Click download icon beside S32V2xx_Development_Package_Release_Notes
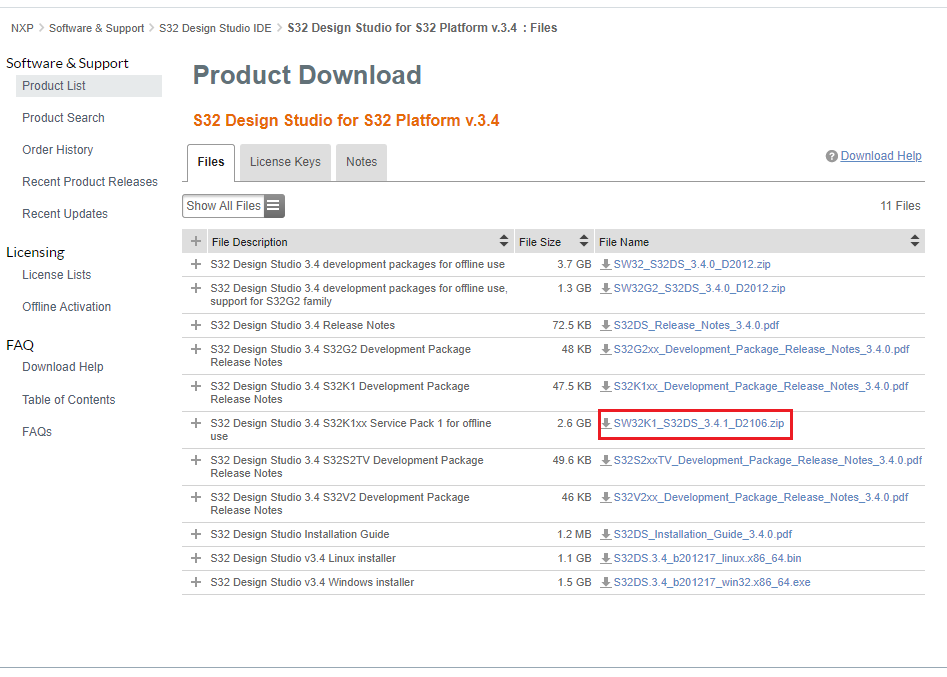 [606, 498]
